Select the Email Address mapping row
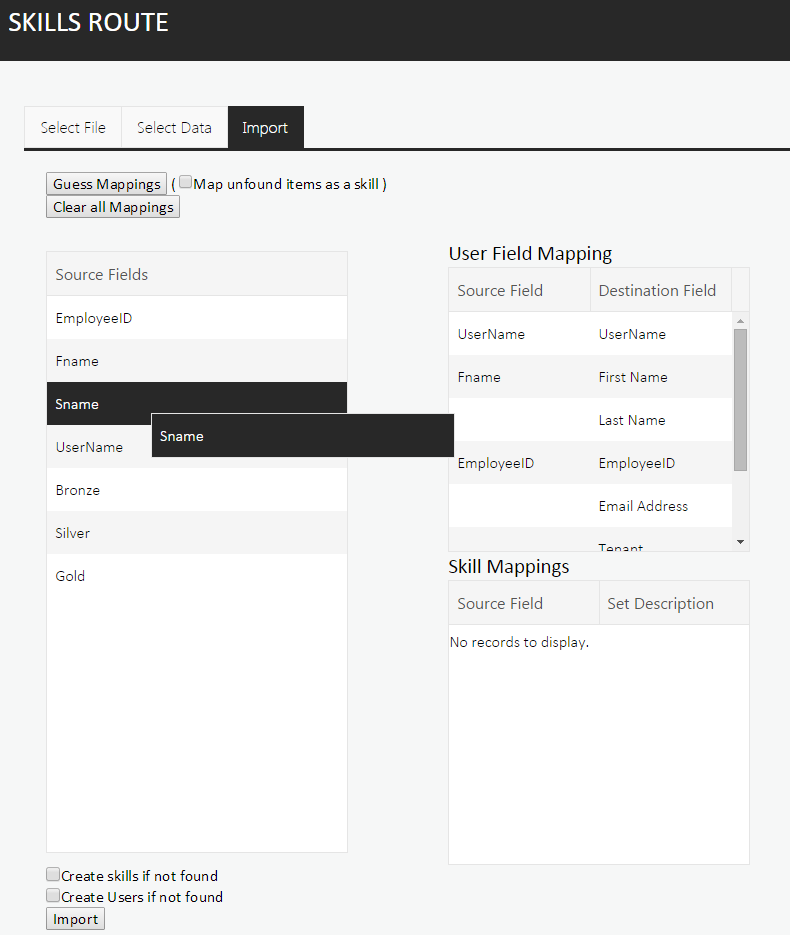Viewport: 790px width, 935px height. pos(643,506)
